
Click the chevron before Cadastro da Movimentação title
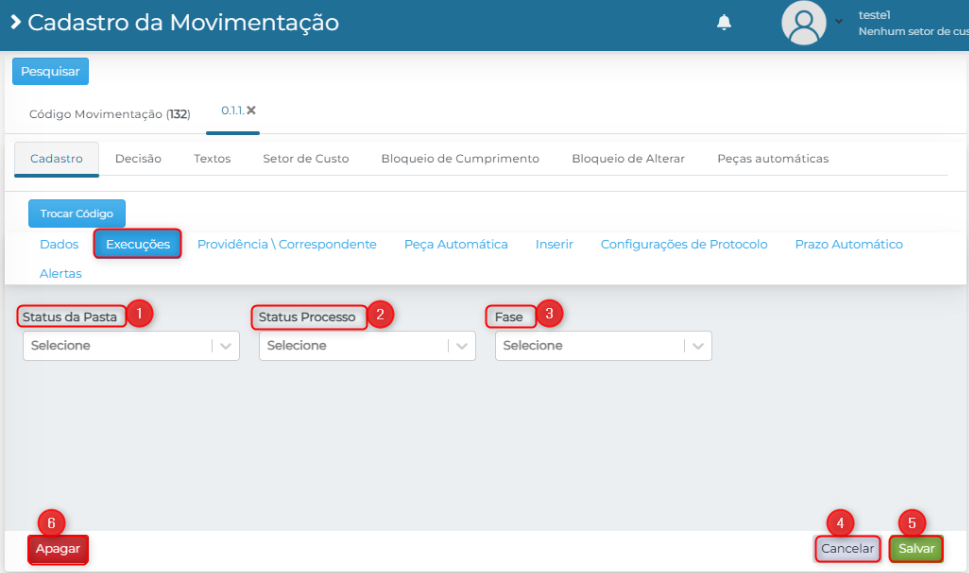point(16,22)
